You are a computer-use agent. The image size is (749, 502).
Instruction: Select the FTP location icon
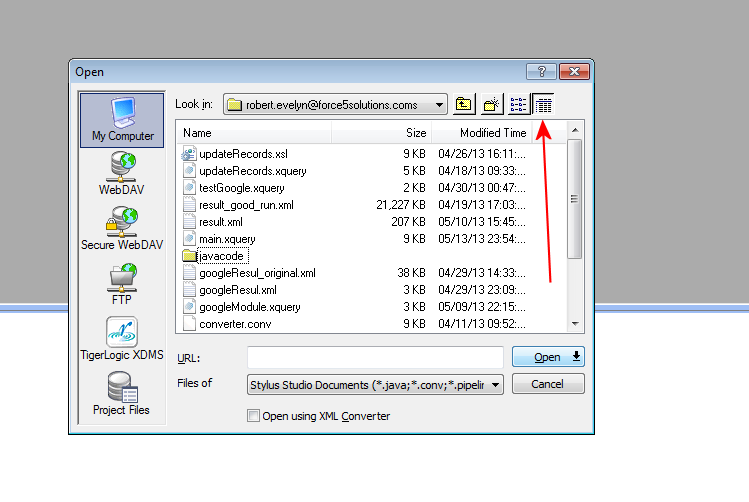pos(122,280)
